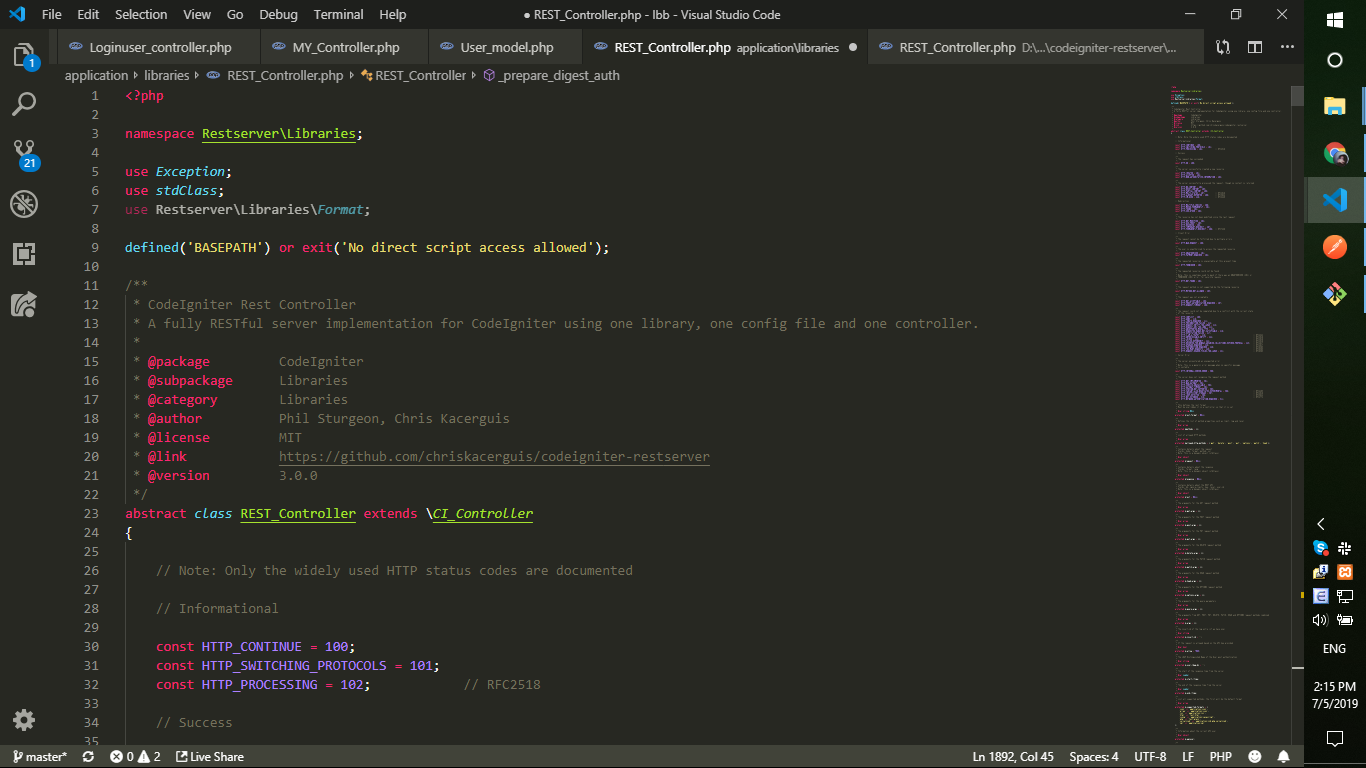Click the Synchronize Changes icon in the status bar
This screenshot has width=1366, height=768.
(87, 756)
